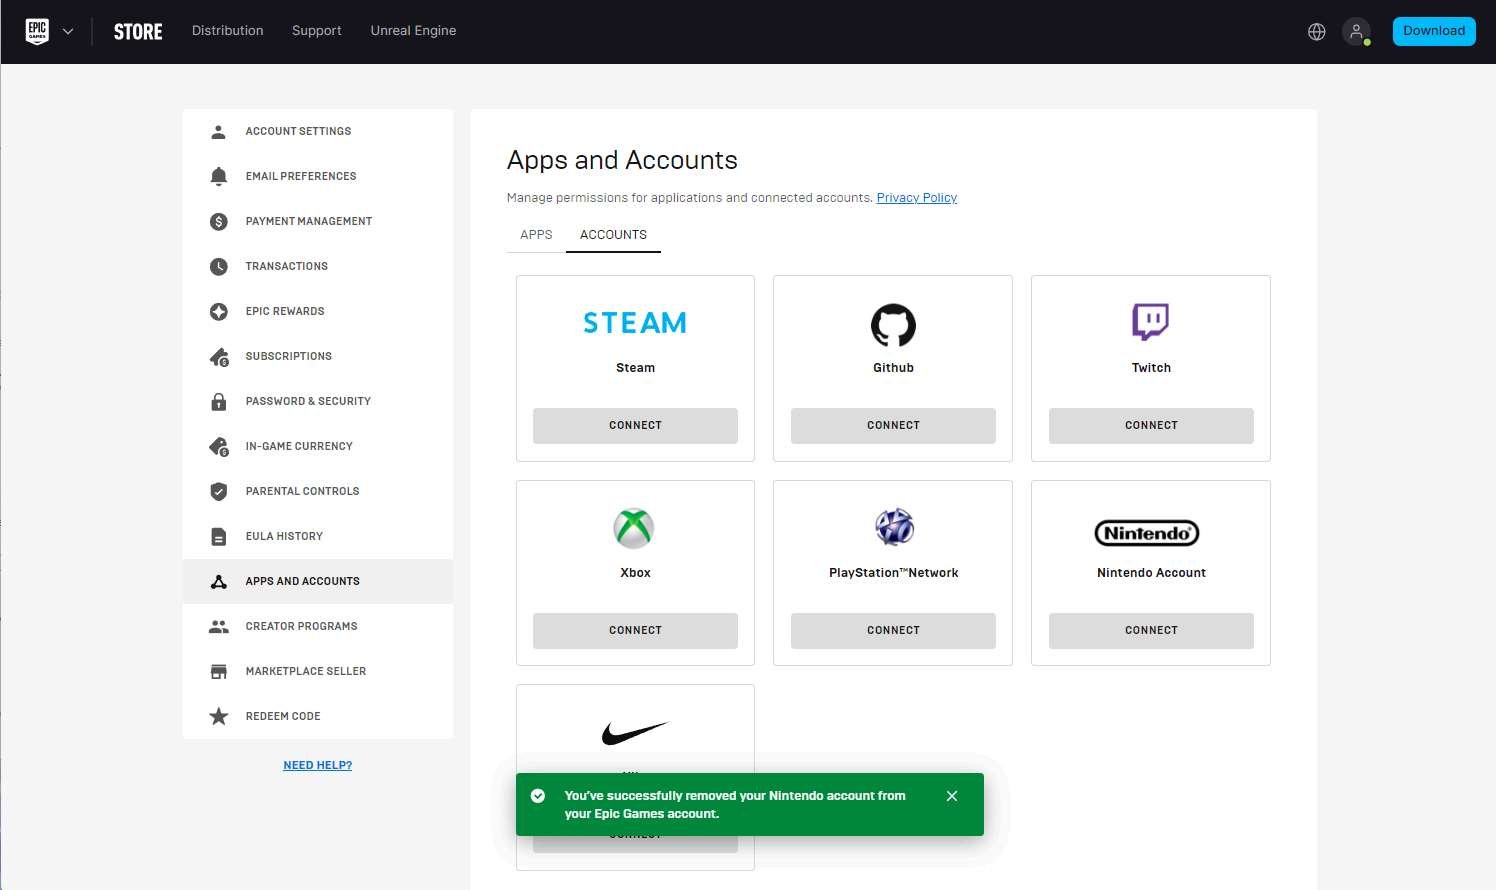Click the Nintendo removal success message text
The image size is (1496, 890).
pos(735,805)
